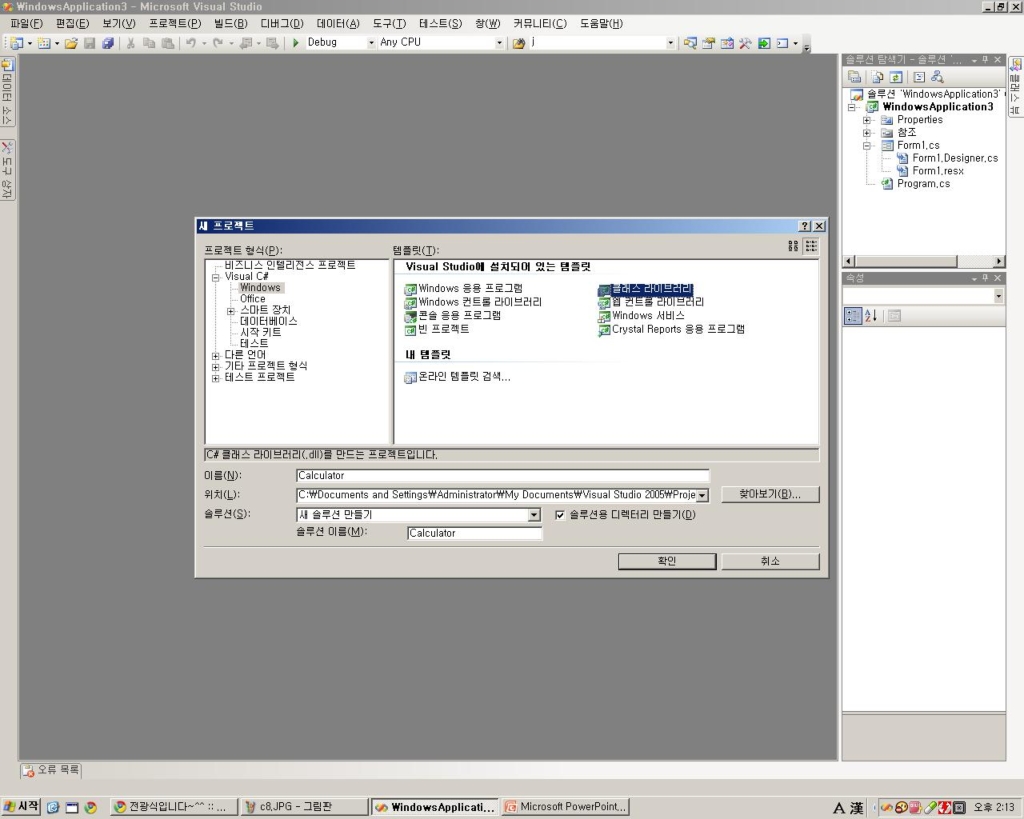Click View Code icon in Solution Explorer
The image size is (1024, 819).
click(x=919, y=77)
